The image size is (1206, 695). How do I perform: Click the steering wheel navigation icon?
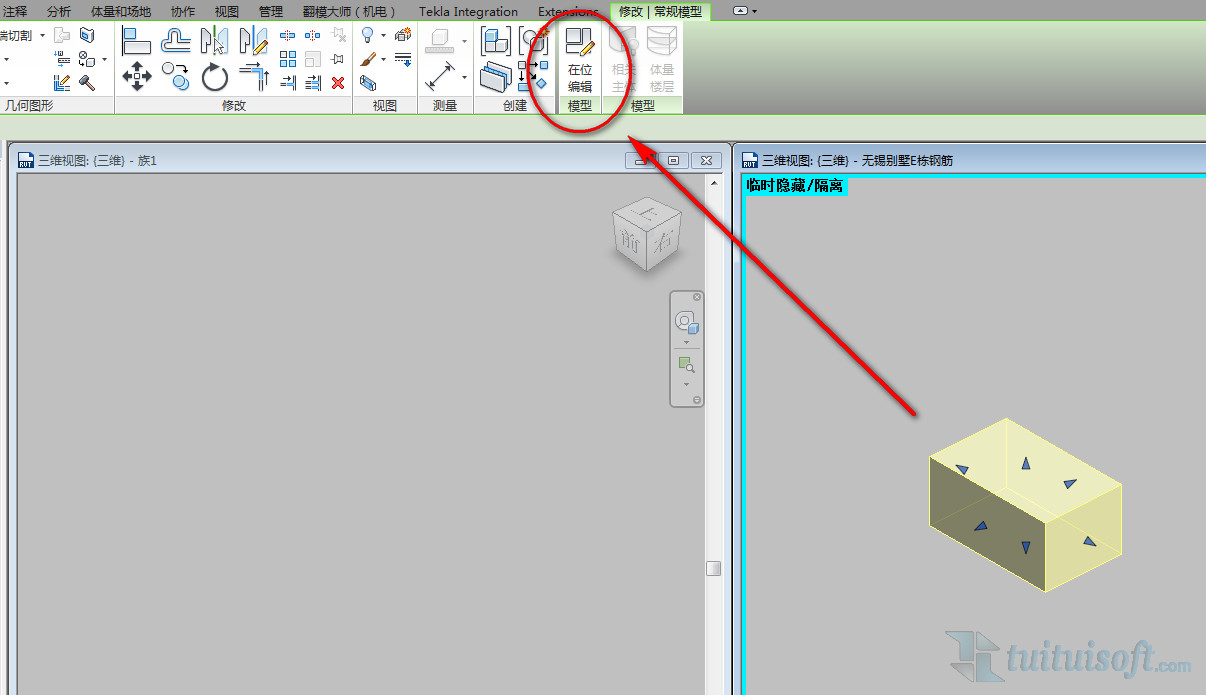click(686, 322)
